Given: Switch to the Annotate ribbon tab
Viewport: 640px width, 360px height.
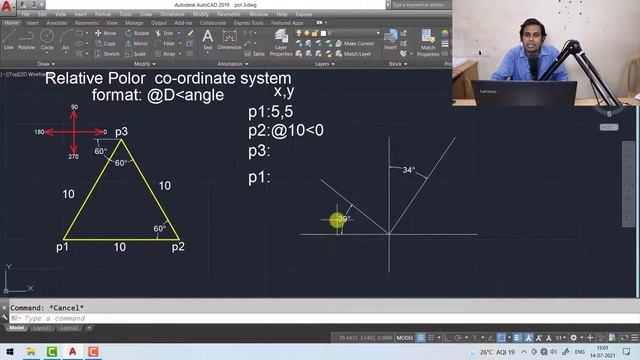Looking at the screenshot, I should (x=57, y=23).
